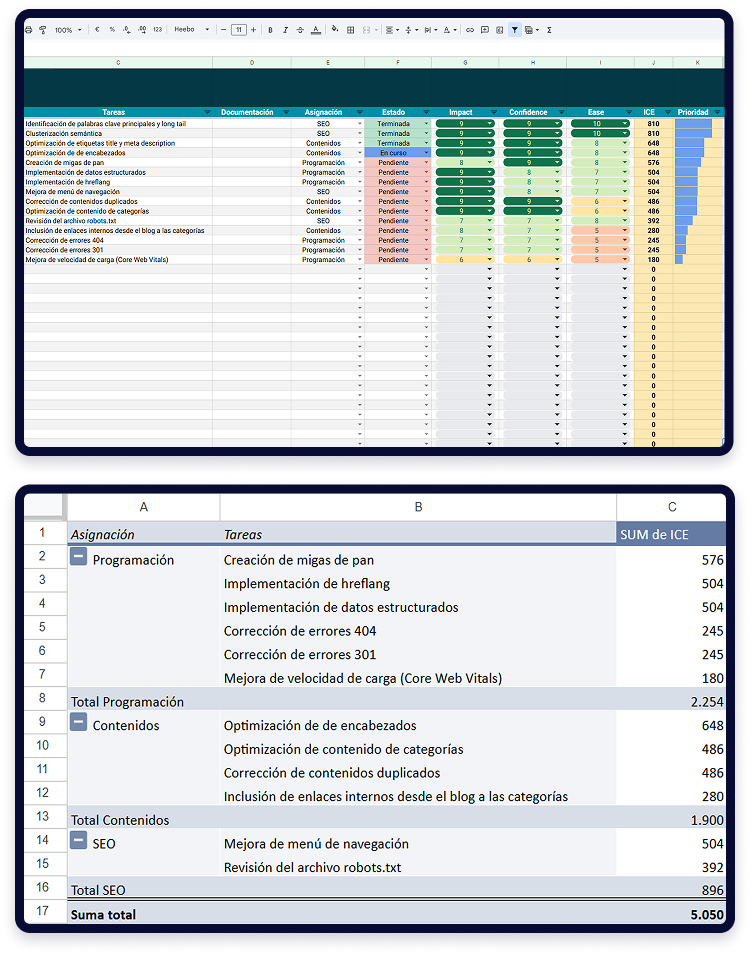Format selected cells as percent

[112, 30]
